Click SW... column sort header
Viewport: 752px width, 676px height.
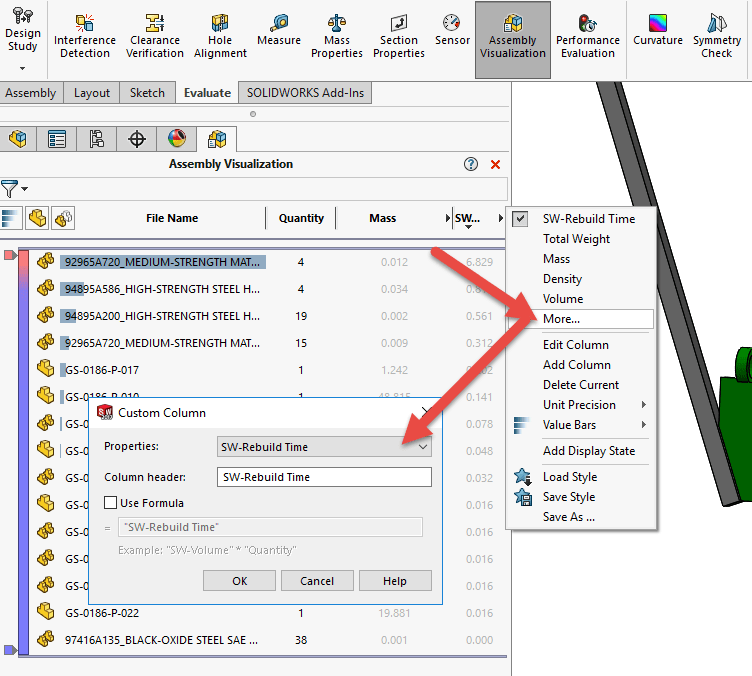pyautogui.click(x=468, y=219)
